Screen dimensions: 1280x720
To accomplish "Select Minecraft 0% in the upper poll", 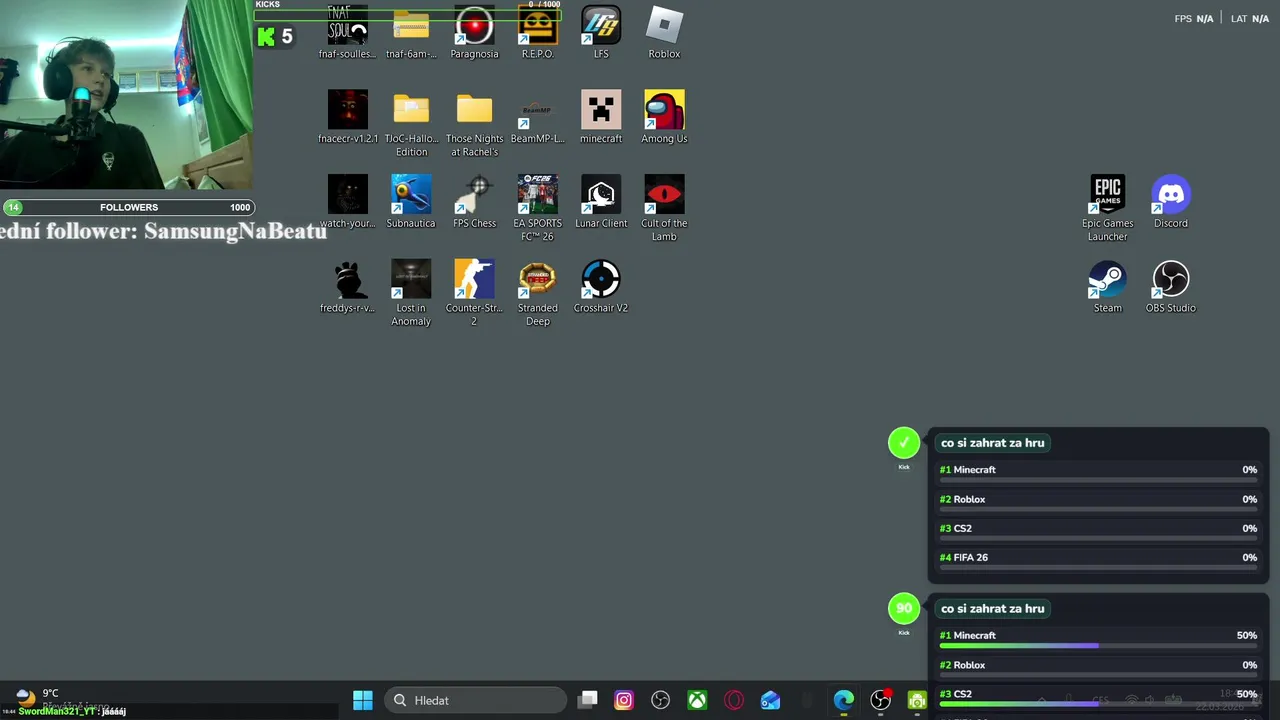I will (x=1098, y=472).
